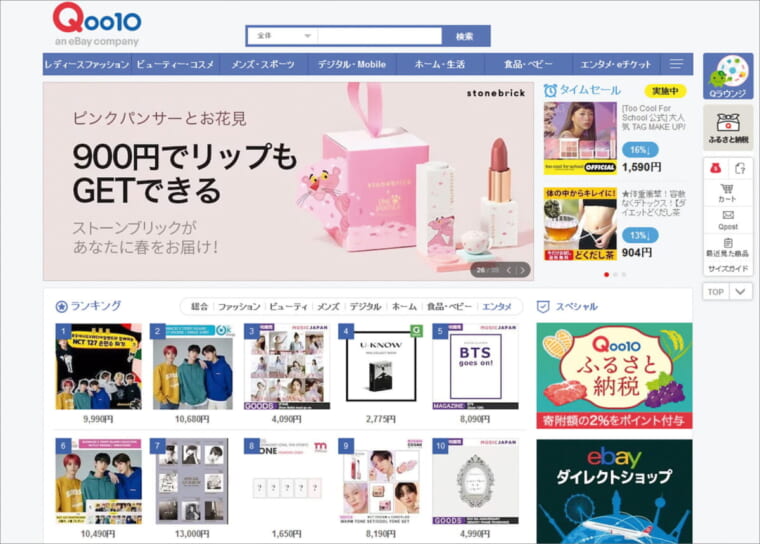Click into the search text field

point(380,36)
